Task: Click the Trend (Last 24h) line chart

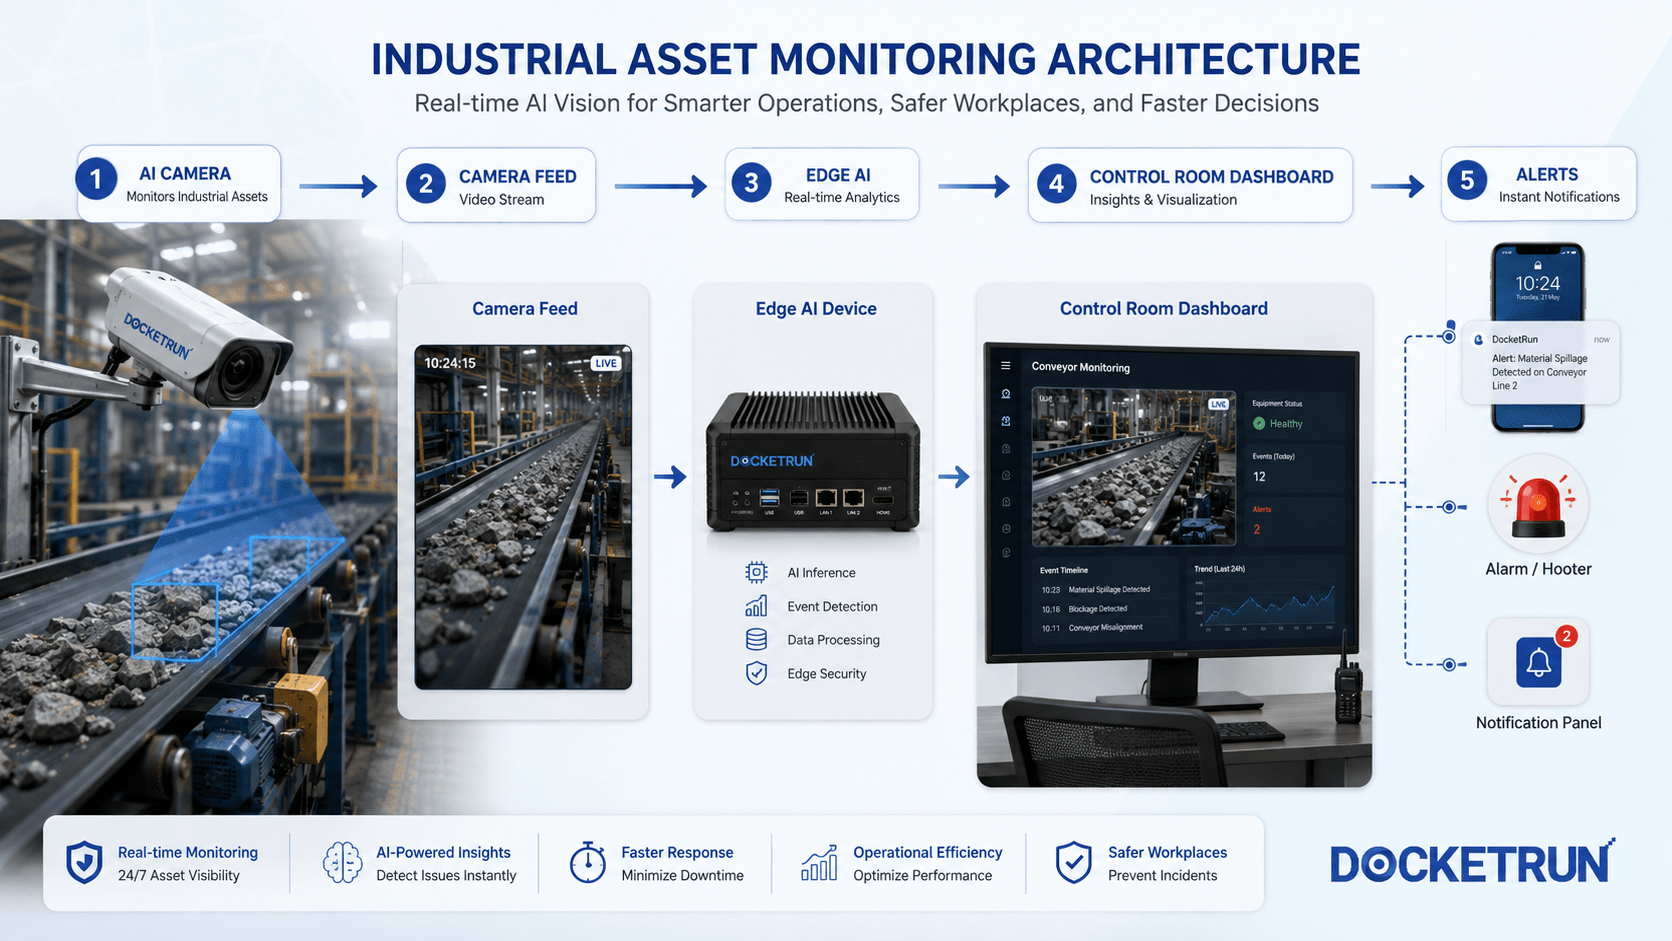Action: [1266, 606]
